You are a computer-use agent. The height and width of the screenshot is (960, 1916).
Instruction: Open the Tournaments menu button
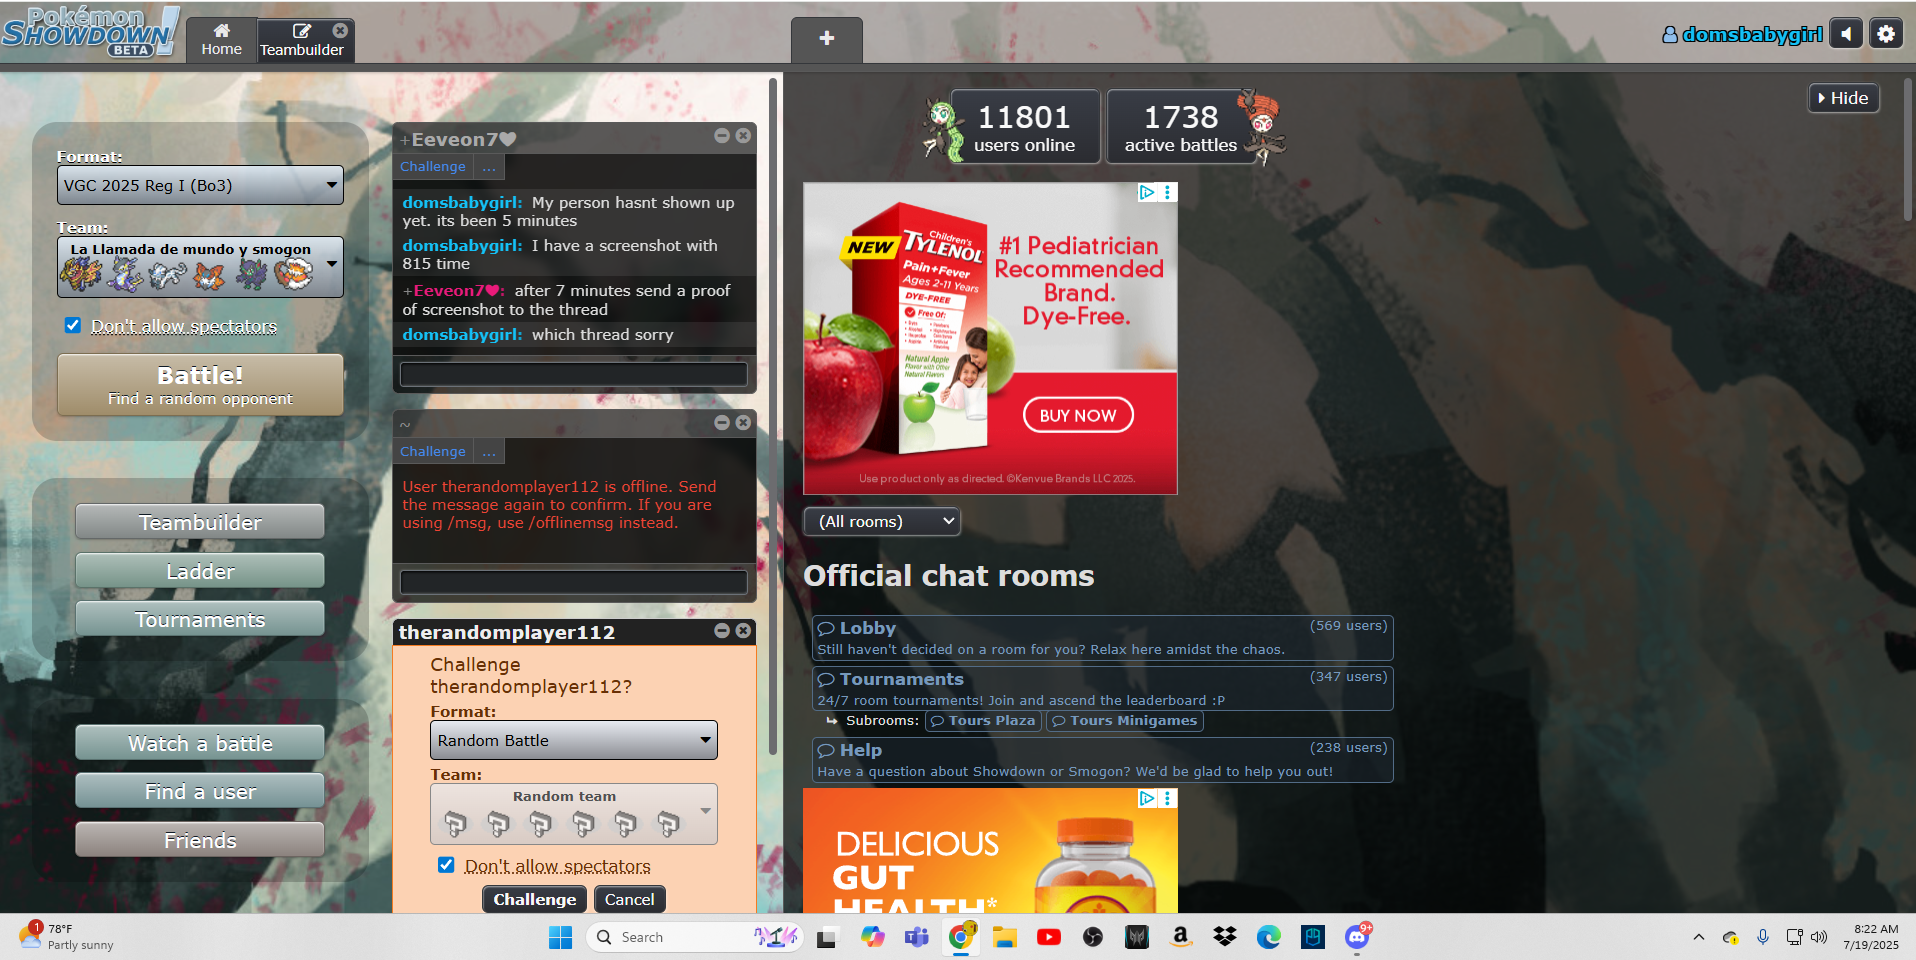click(200, 619)
